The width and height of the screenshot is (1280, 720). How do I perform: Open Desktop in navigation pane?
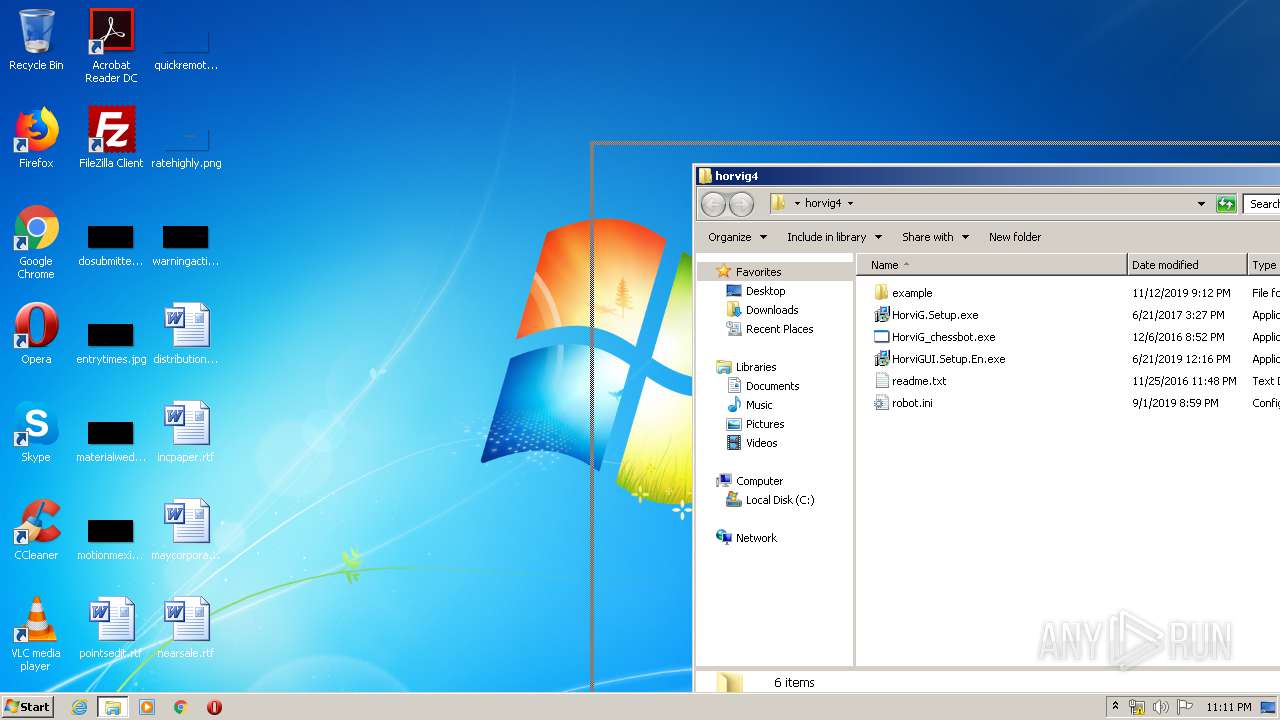[756, 291]
